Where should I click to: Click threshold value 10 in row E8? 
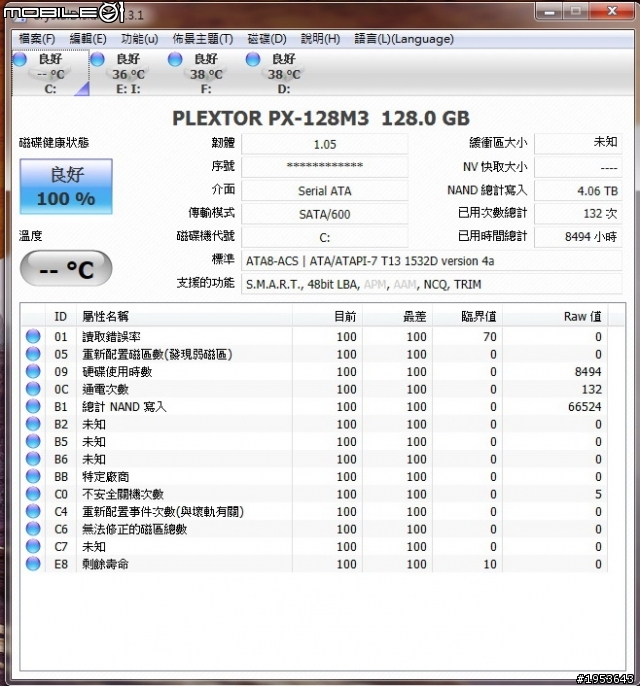tap(490, 564)
